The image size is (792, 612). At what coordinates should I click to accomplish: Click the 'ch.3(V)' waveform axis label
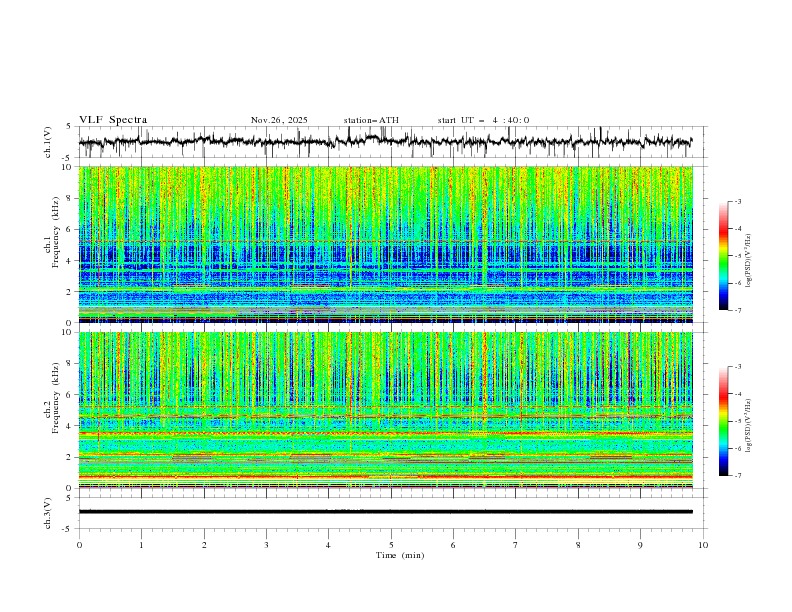coord(48,513)
